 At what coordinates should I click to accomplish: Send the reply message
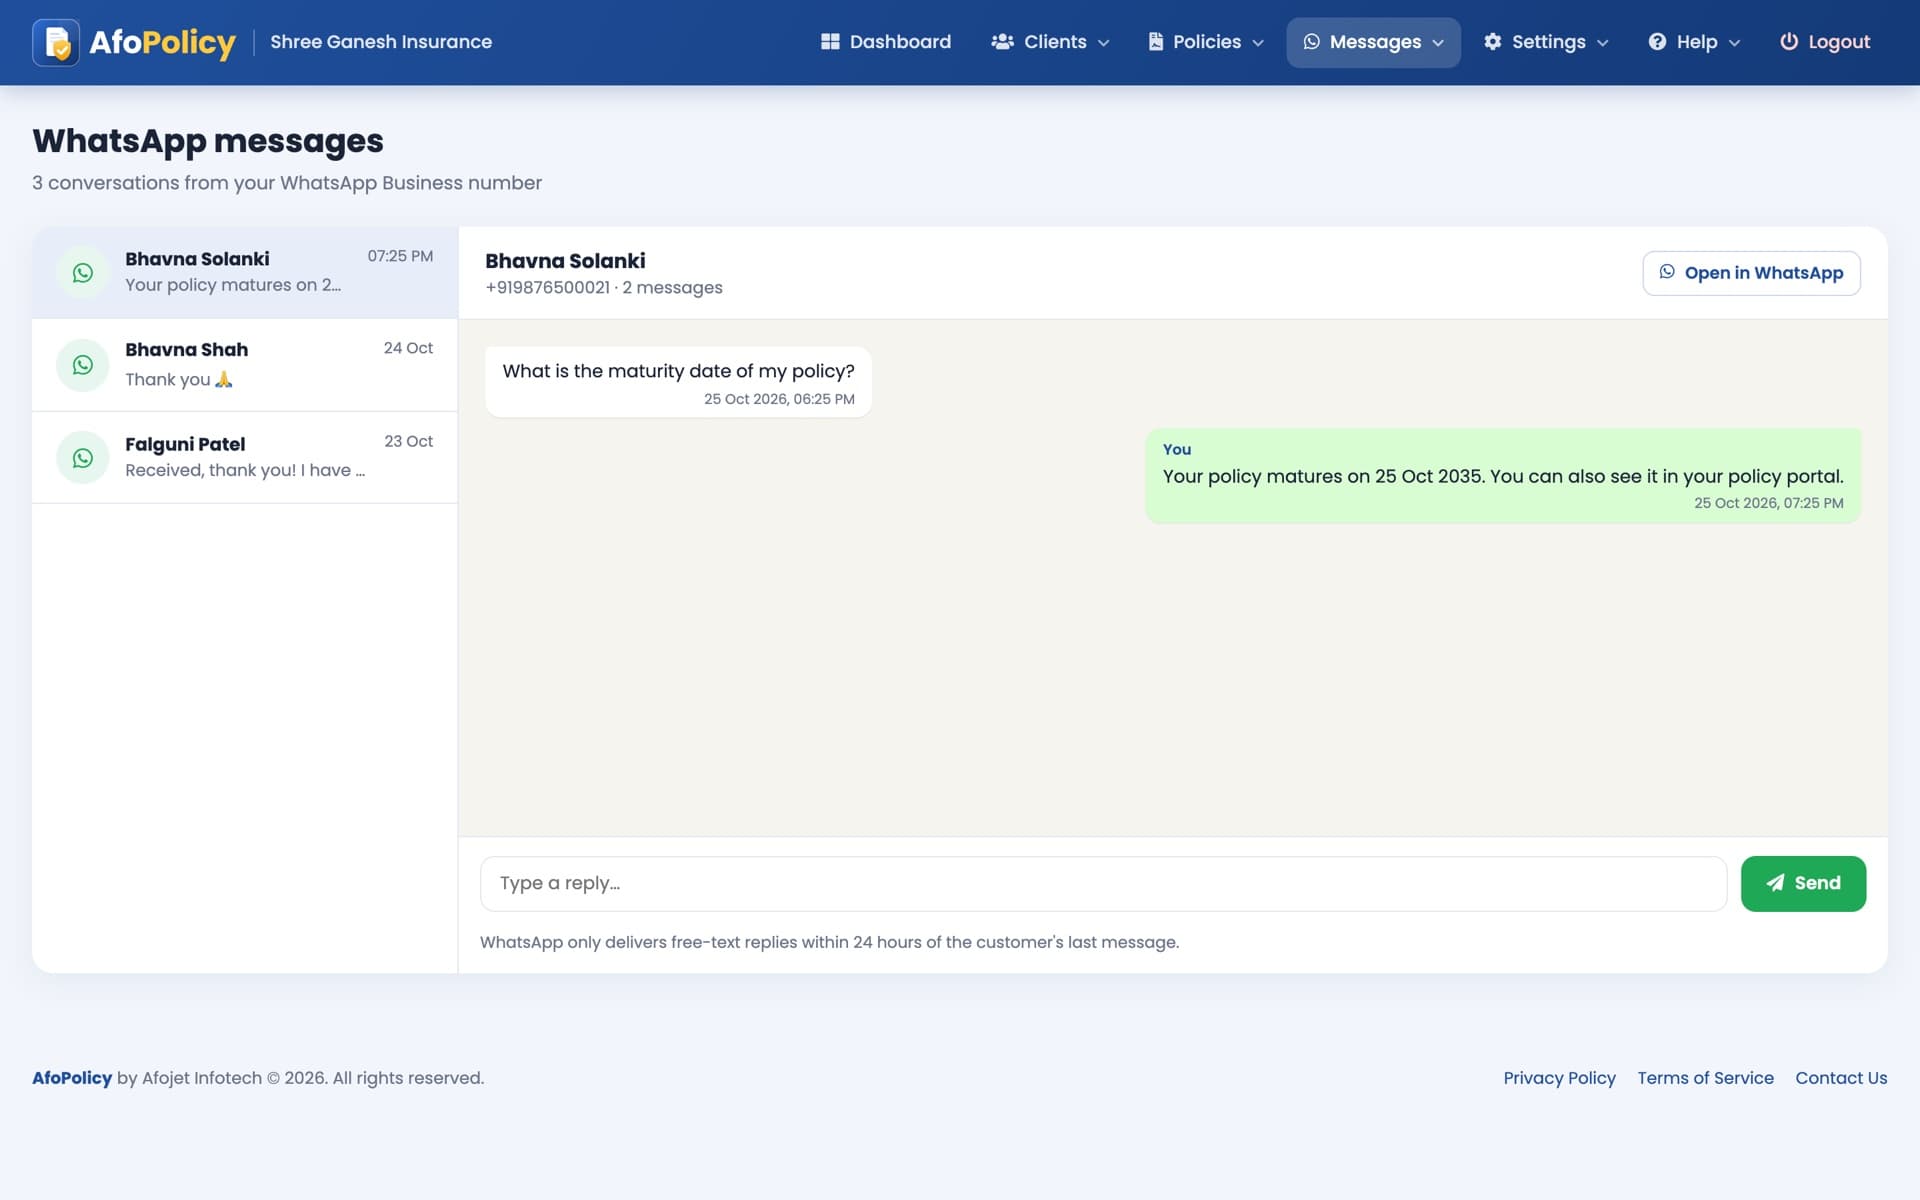[x=1803, y=883]
